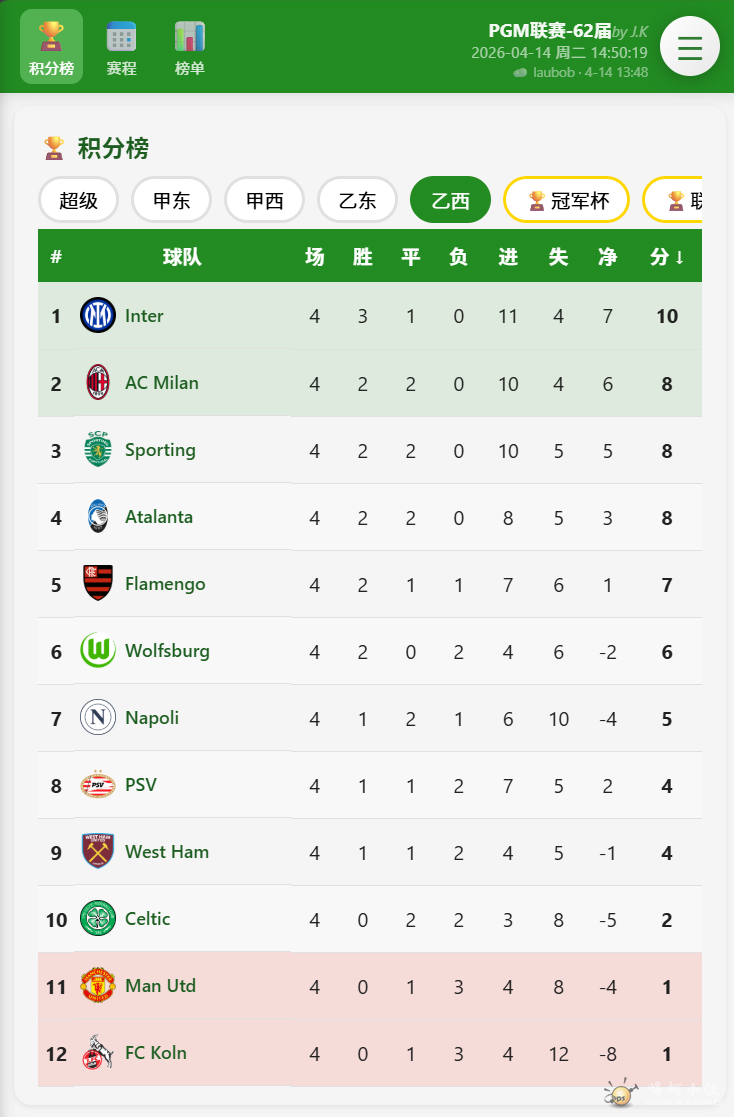Click the Inter club logo
This screenshot has height=1117, width=734.
tap(98, 316)
